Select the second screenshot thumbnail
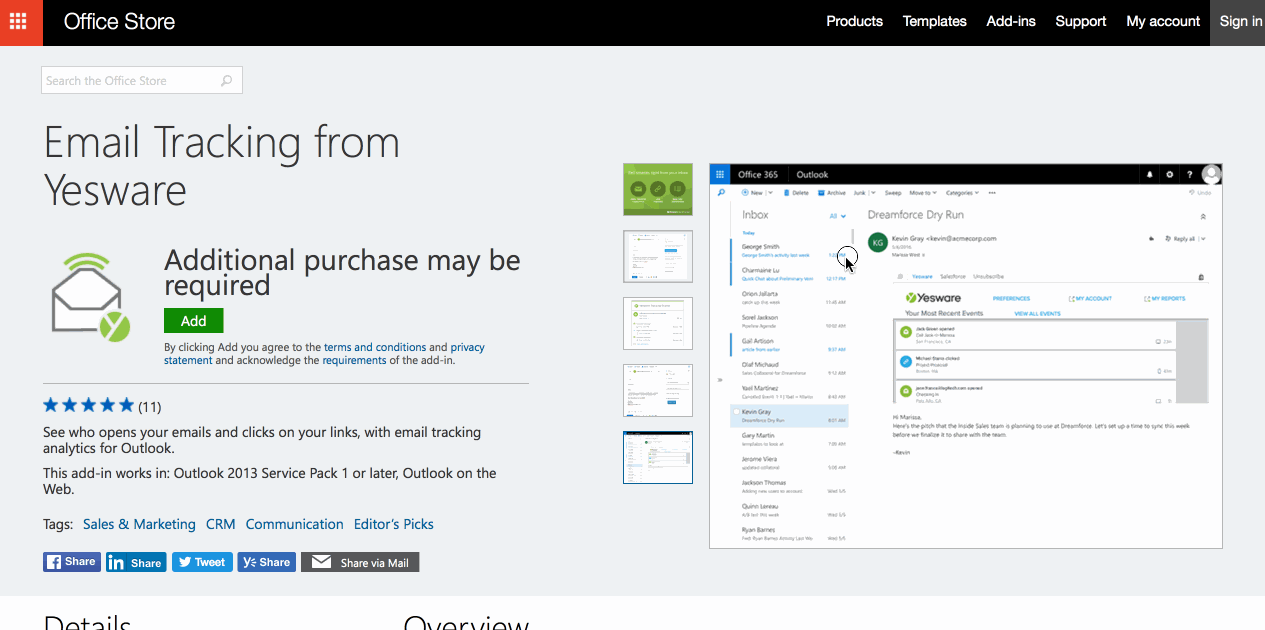The image size is (1265, 630). 658,257
